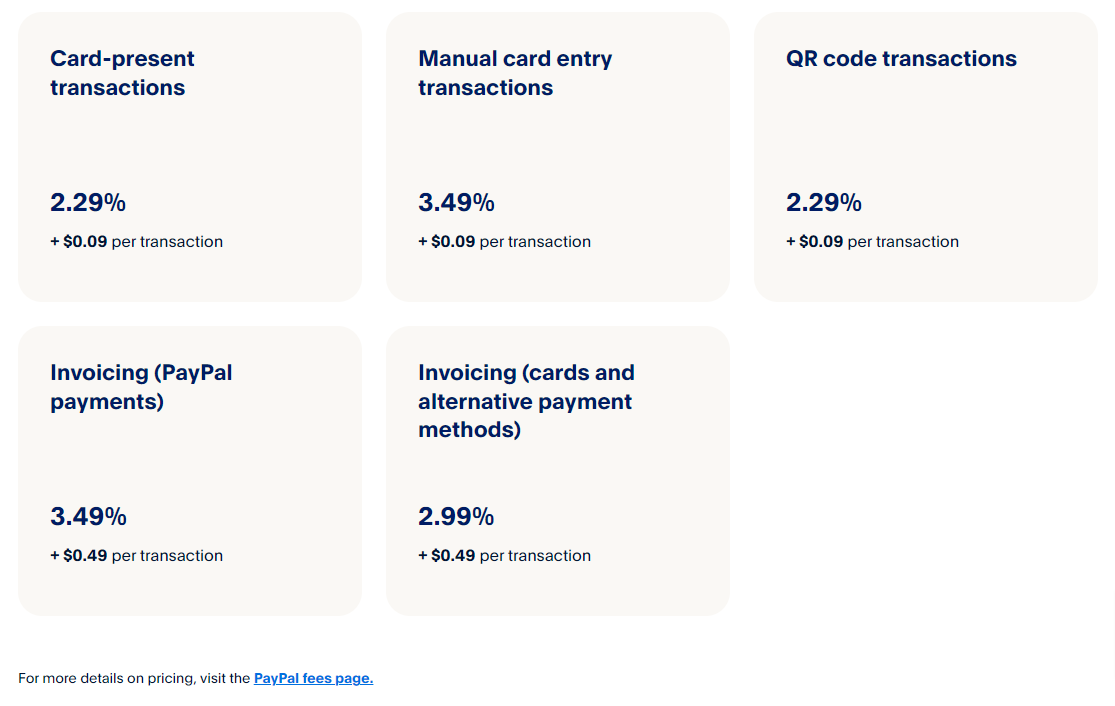Click the 'For more details on pricing' text

(134, 678)
